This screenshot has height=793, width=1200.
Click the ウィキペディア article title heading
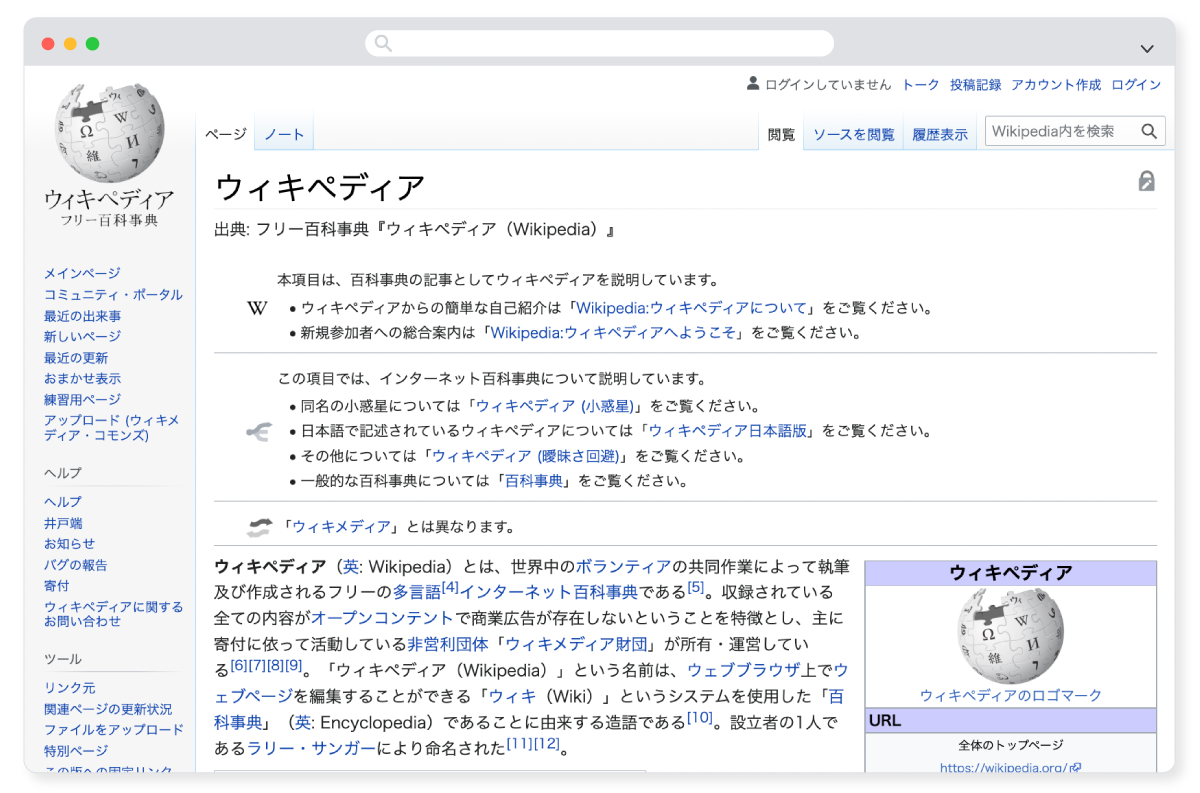(x=320, y=187)
